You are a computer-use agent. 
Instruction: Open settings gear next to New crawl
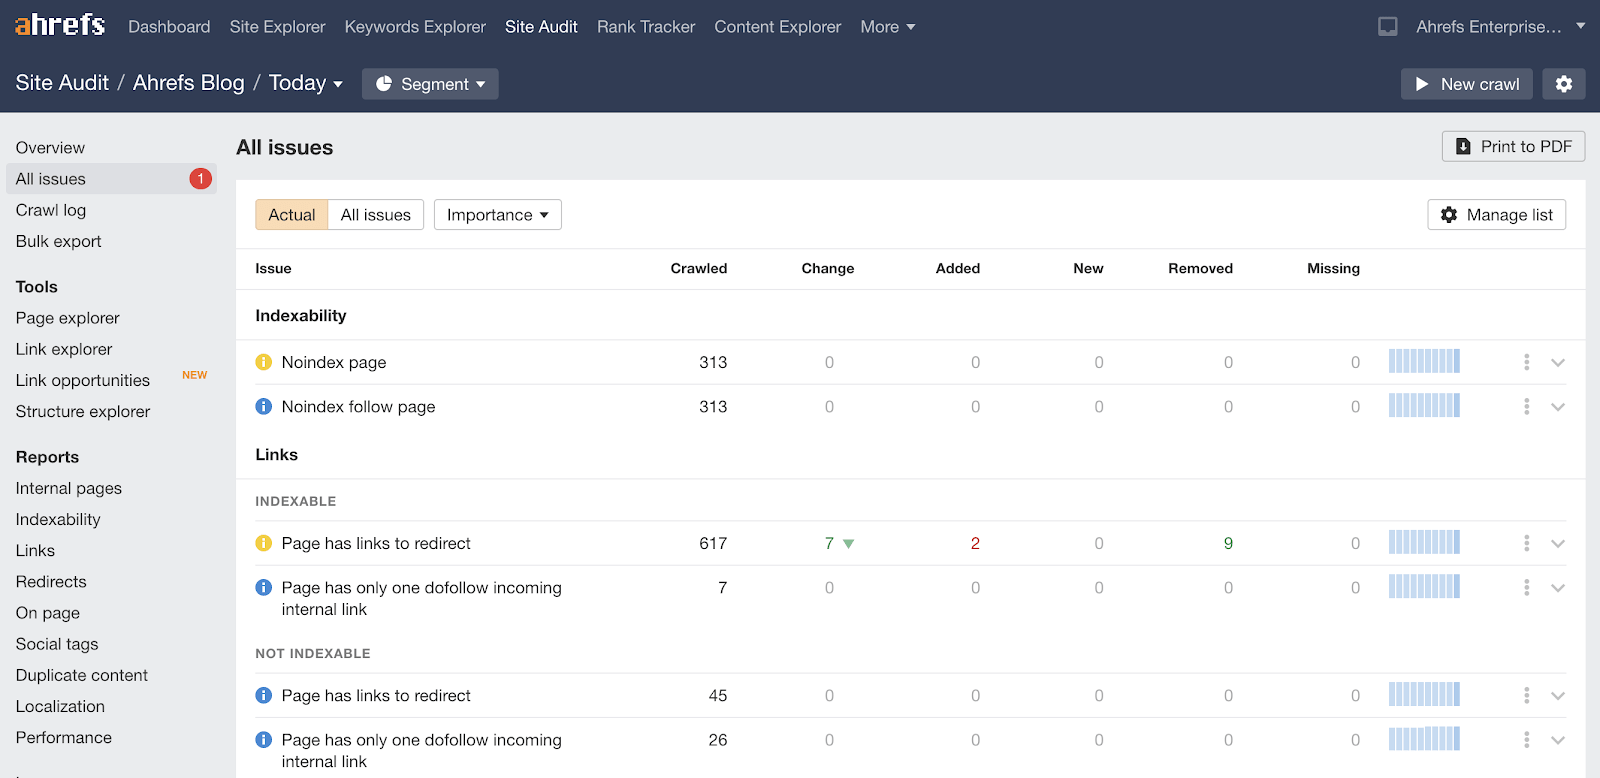tap(1563, 84)
